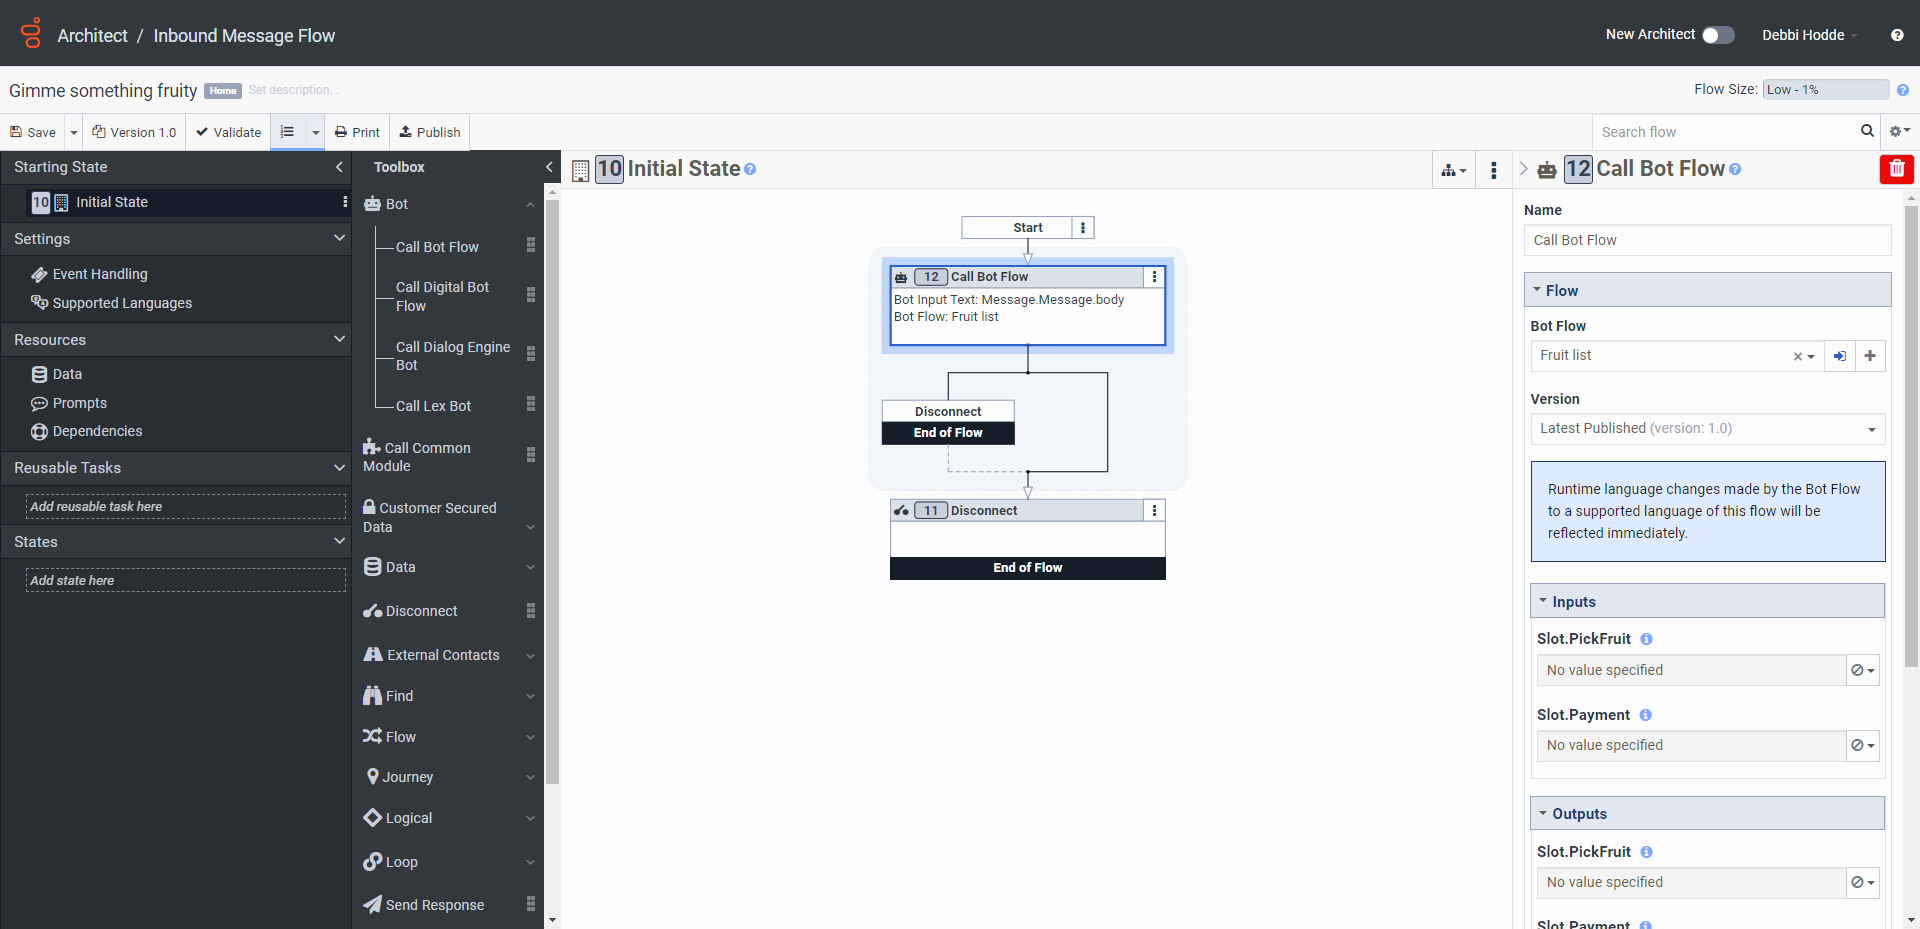Open the Call Bot Flow action menu dots
Image resolution: width=1920 pixels, height=929 pixels.
point(1154,277)
